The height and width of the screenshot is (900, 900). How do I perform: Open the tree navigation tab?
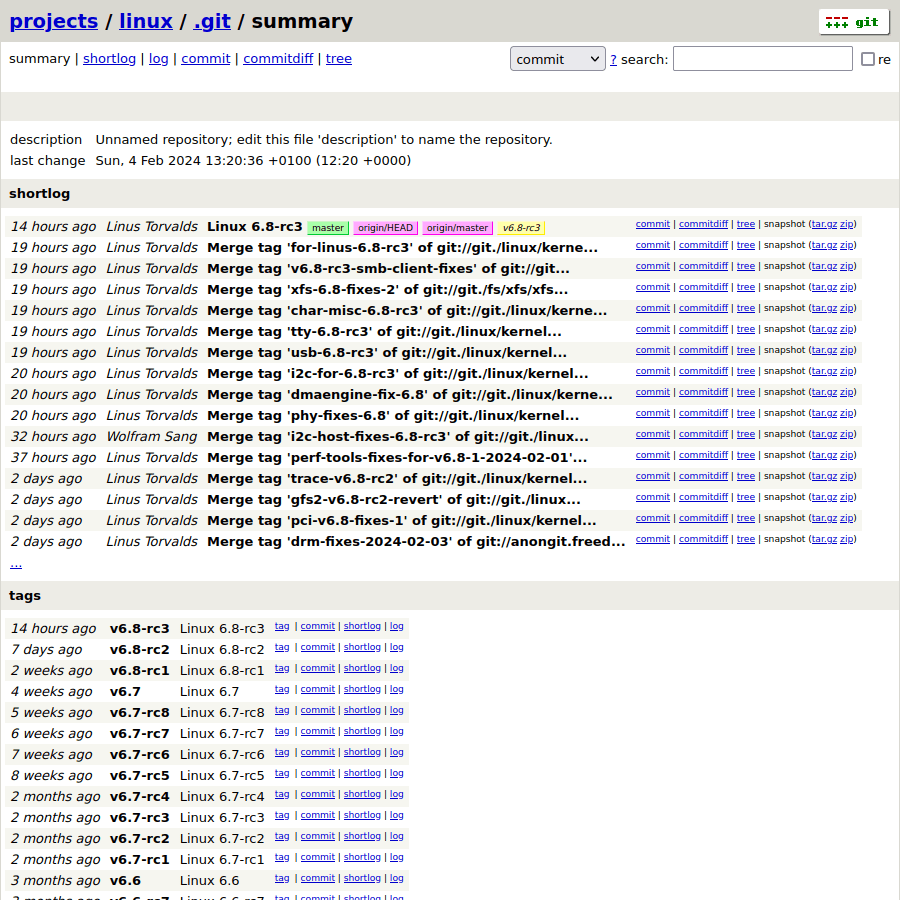click(339, 59)
